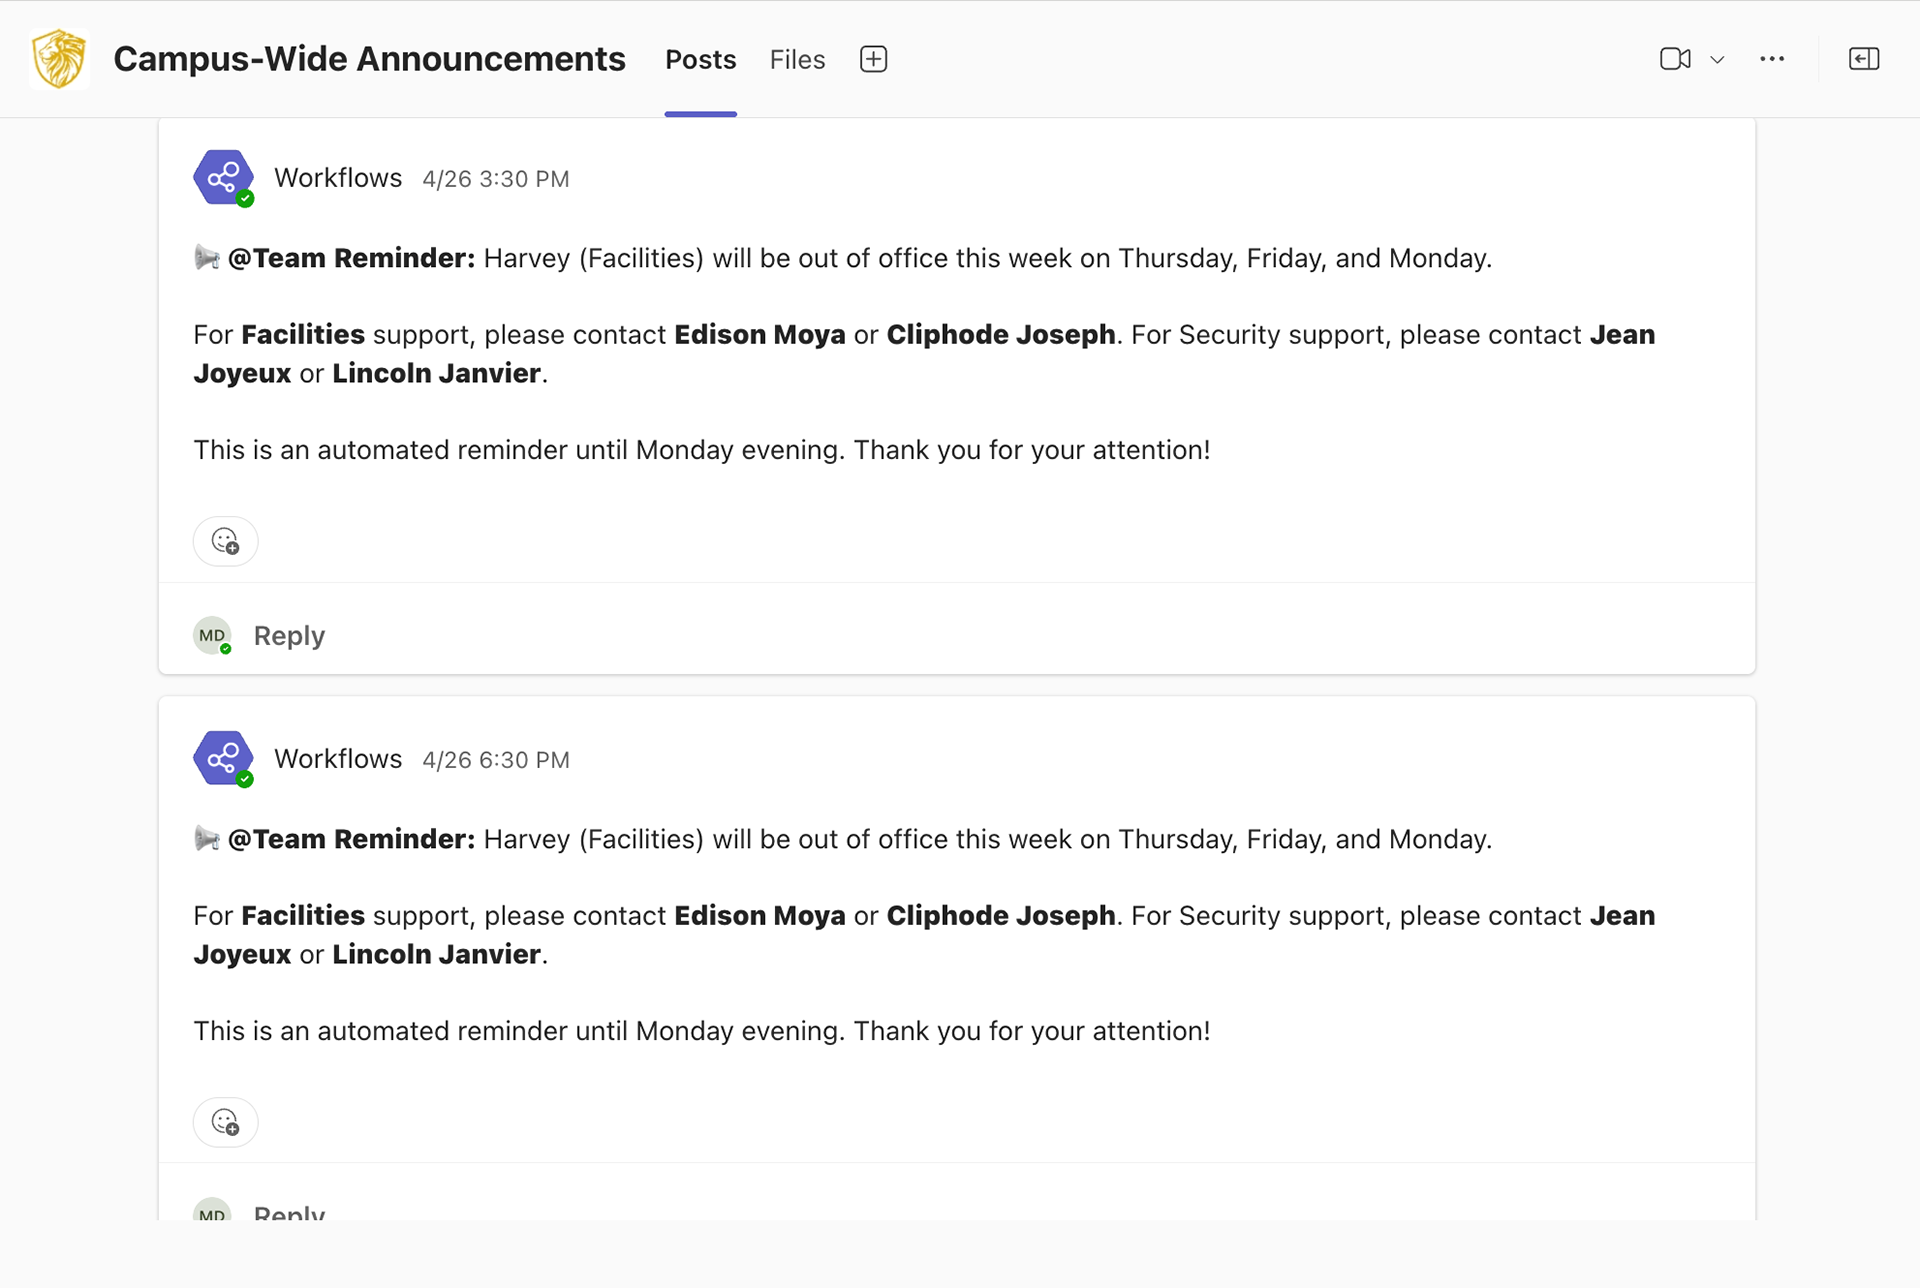Add a new tab with plus icon
The image size is (1920, 1288).
point(873,59)
